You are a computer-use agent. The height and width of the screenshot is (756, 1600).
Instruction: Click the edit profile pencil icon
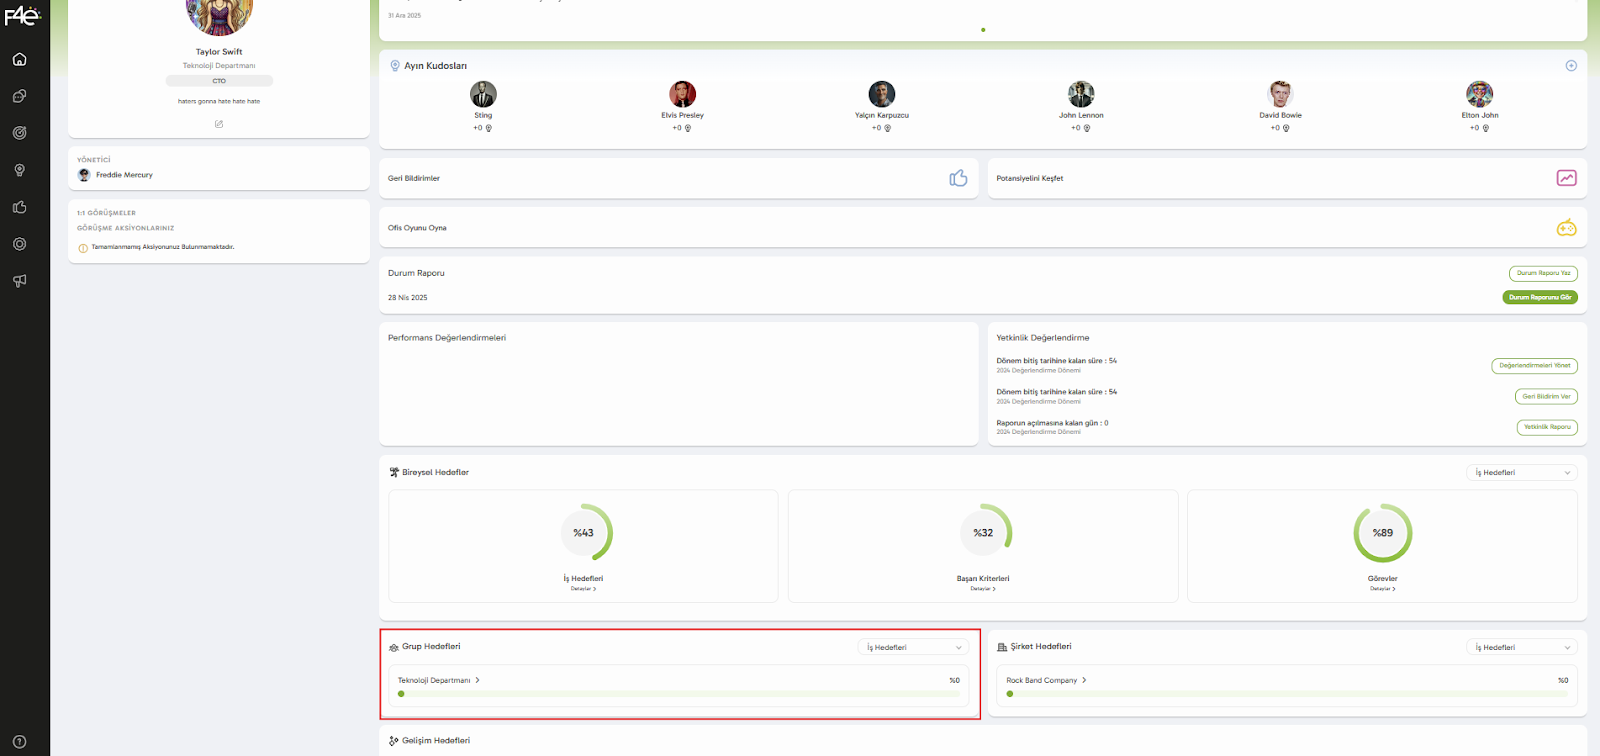click(219, 124)
